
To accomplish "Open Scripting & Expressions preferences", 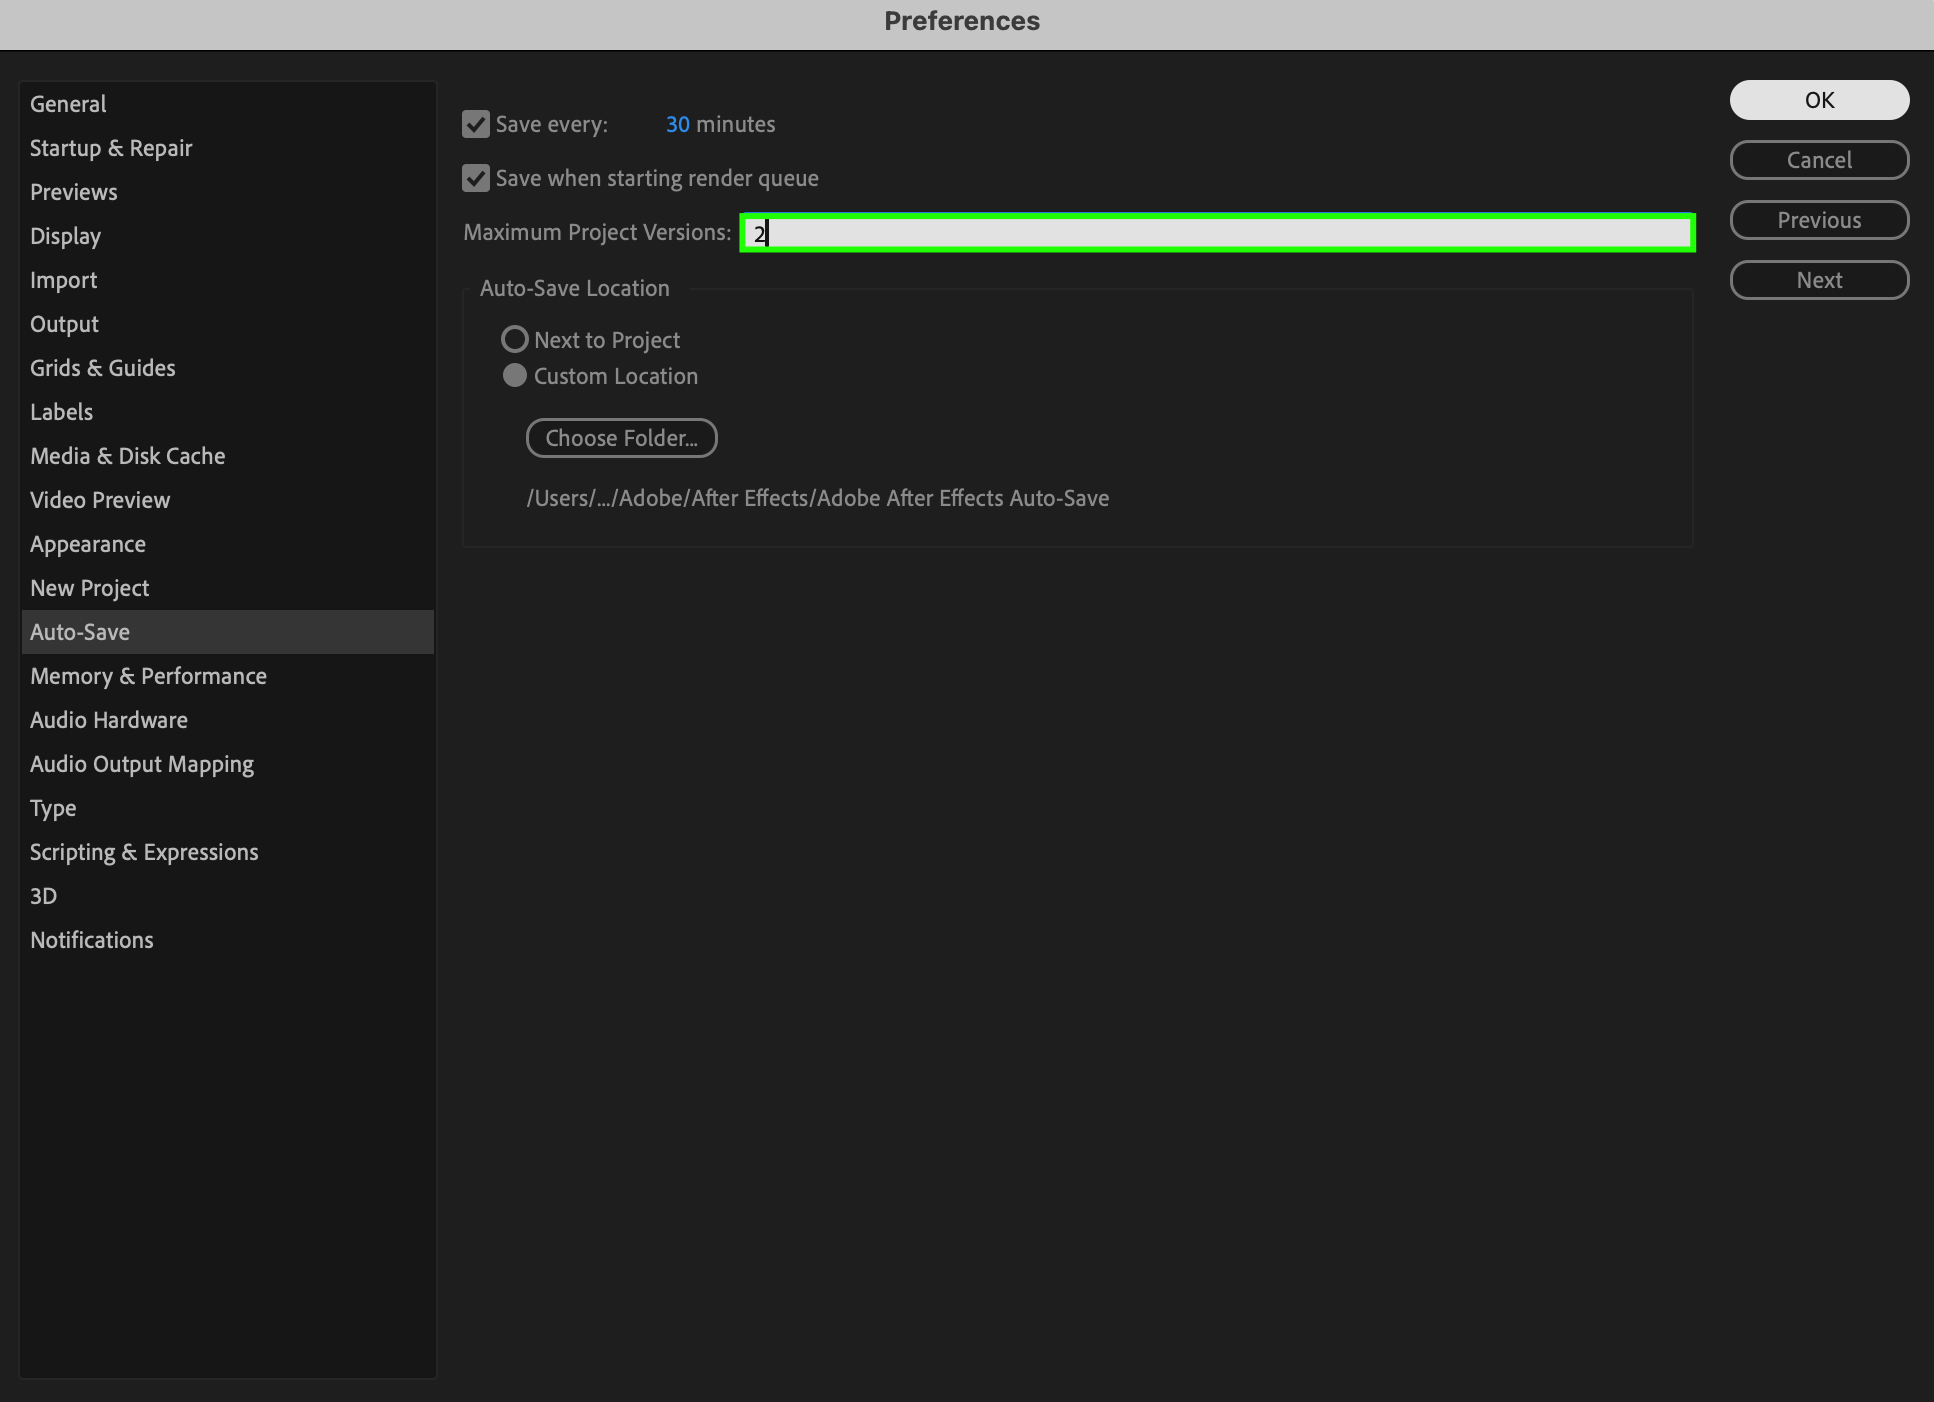I will (144, 852).
